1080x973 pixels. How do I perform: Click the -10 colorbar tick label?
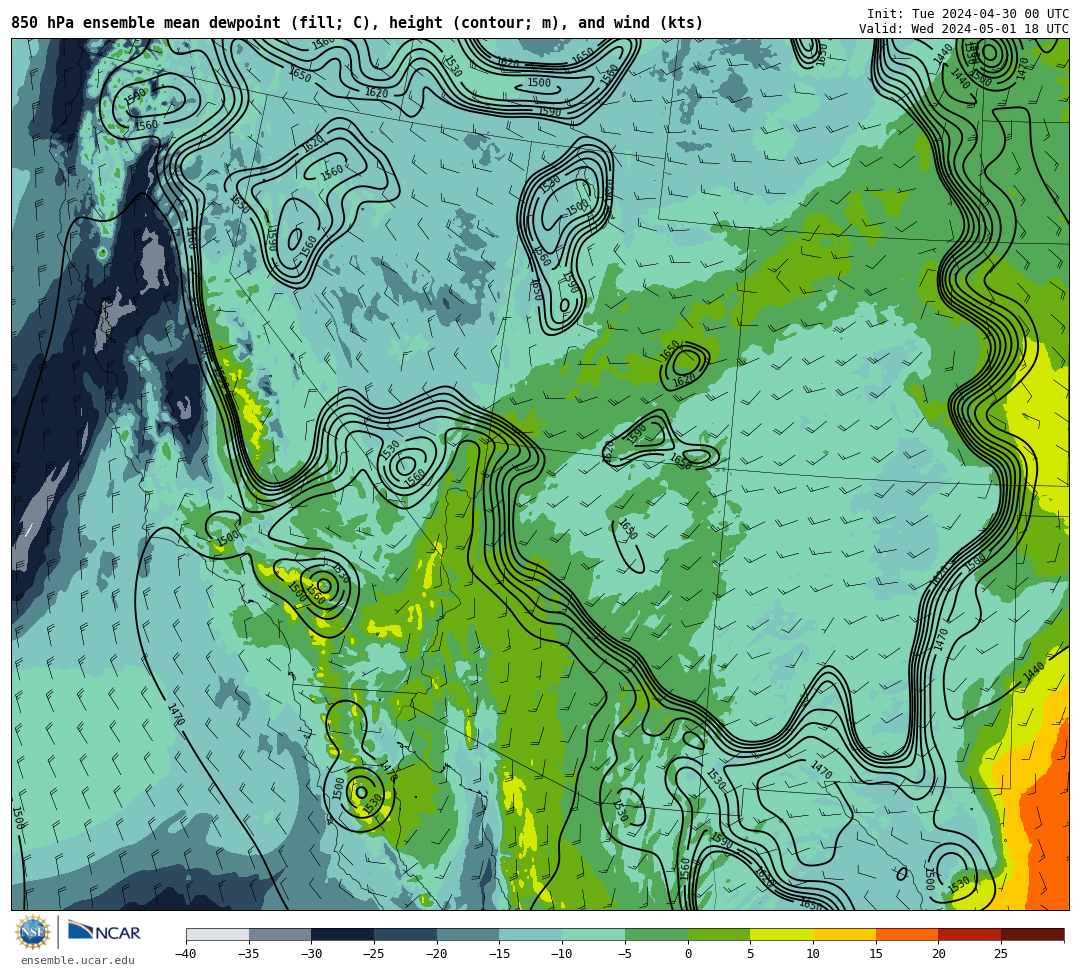point(562,954)
